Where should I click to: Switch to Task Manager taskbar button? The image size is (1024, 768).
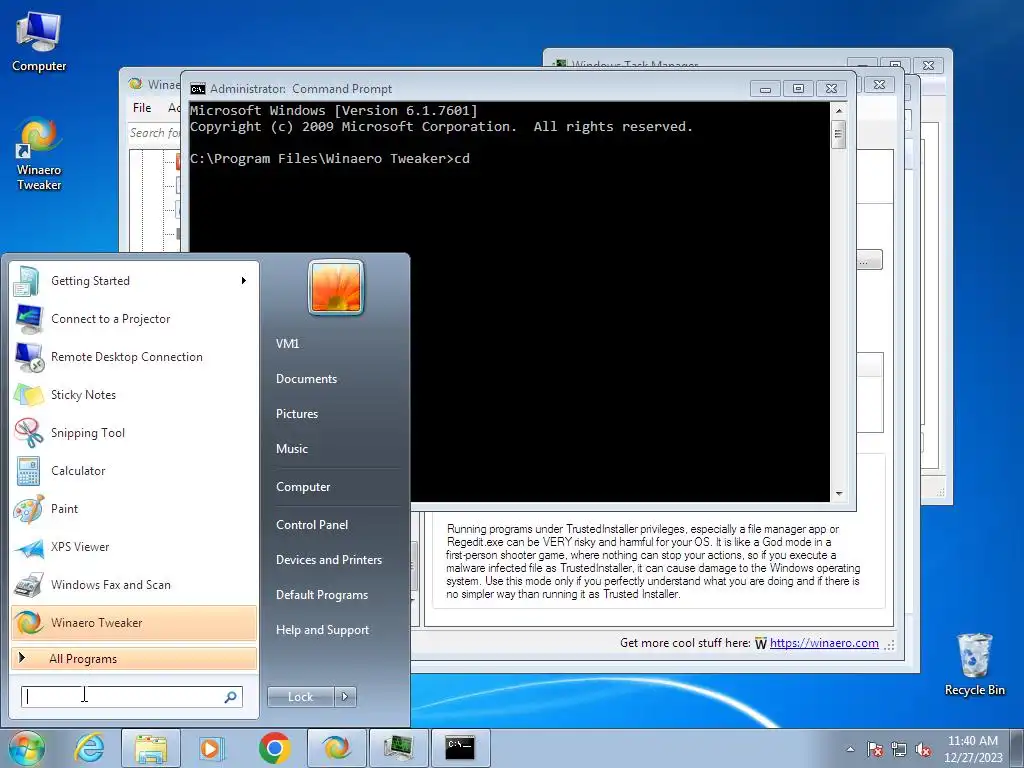[x=398, y=748]
